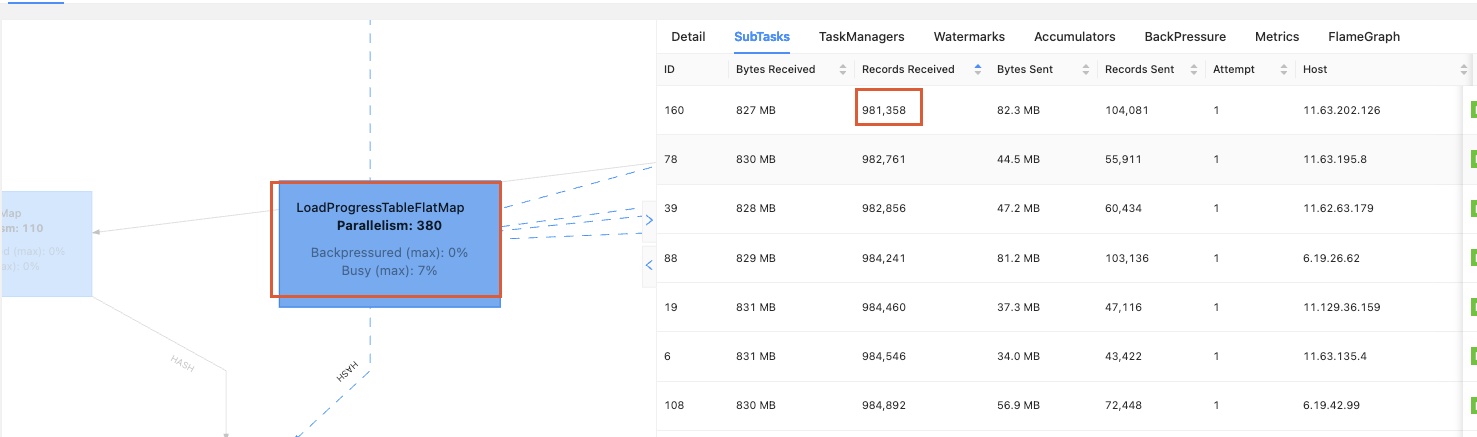
Task: Click host 11.62.63.179
Action: (1338, 208)
